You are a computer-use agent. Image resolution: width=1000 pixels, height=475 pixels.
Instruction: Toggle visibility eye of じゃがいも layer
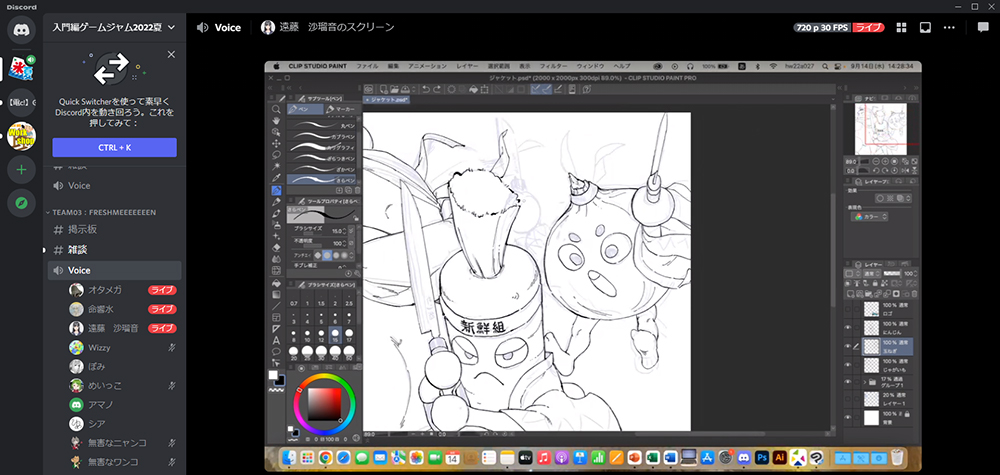[x=848, y=365]
